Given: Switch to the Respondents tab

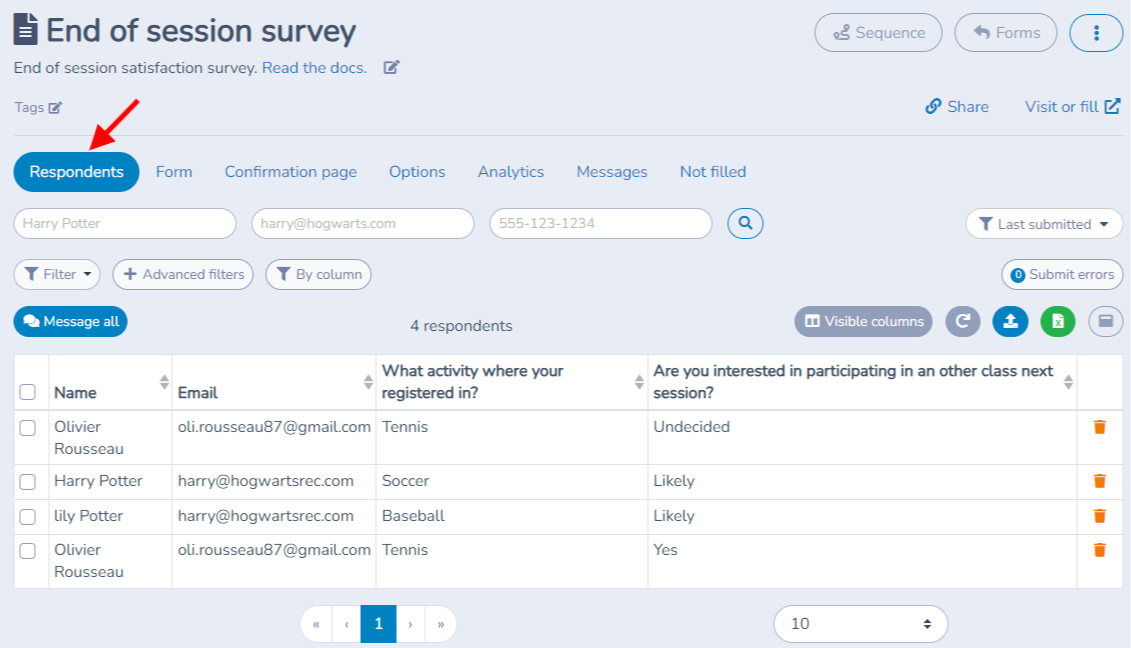Looking at the screenshot, I should click(x=76, y=172).
